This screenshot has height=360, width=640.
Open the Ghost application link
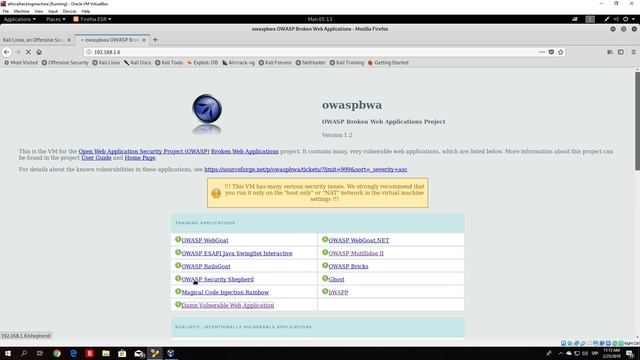tap(336, 280)
